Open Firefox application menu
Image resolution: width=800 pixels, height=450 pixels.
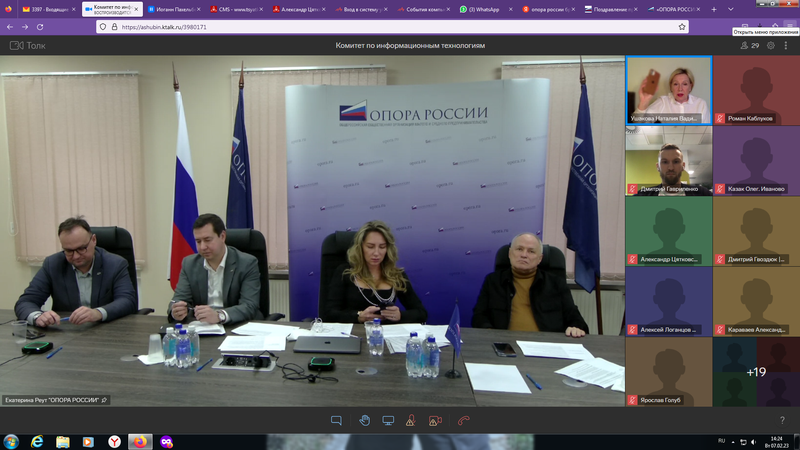[789, 27]
